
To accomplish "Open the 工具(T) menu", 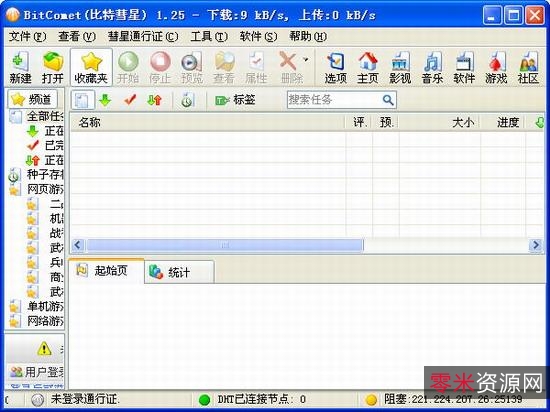I will [x=209, y=36].
